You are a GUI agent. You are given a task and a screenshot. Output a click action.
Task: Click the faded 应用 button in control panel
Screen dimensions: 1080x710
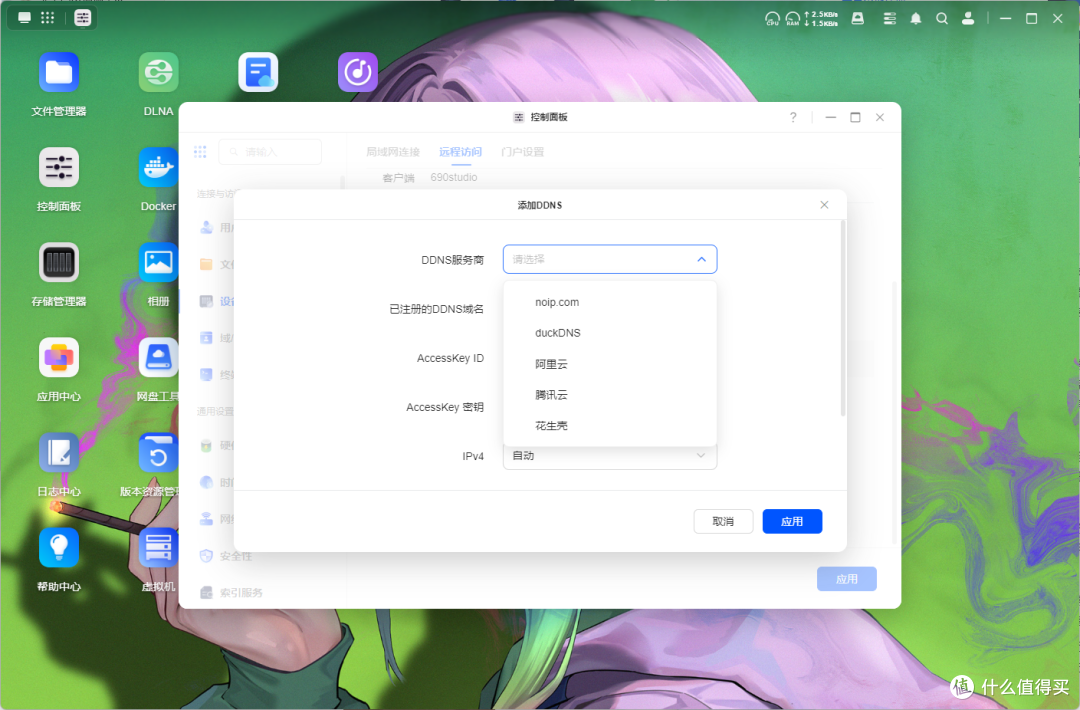[847, 579]
